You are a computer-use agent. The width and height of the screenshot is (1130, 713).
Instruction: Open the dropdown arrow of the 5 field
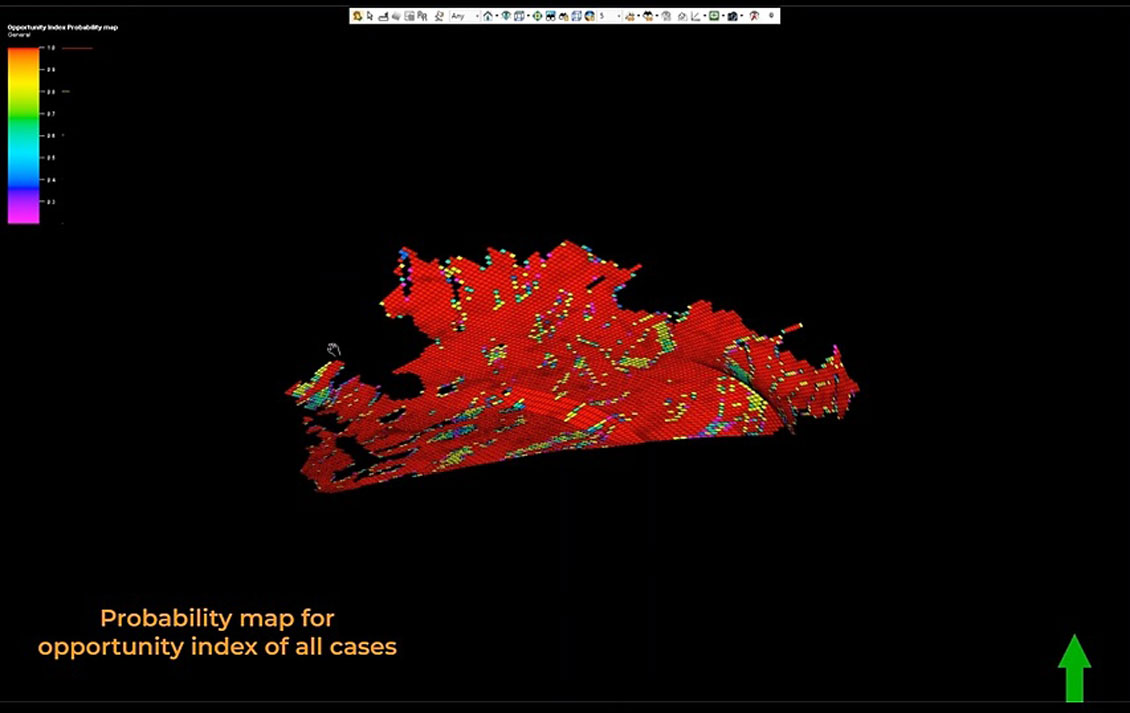(x=618, y=16)
